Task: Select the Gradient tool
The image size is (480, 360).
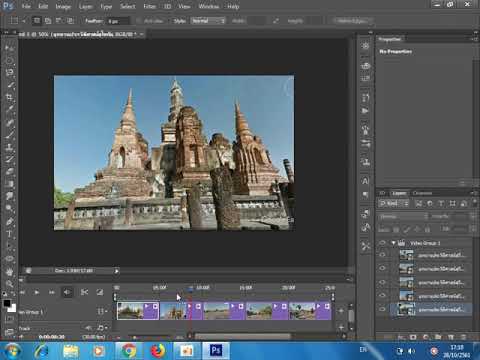Action: click(9, 184)
